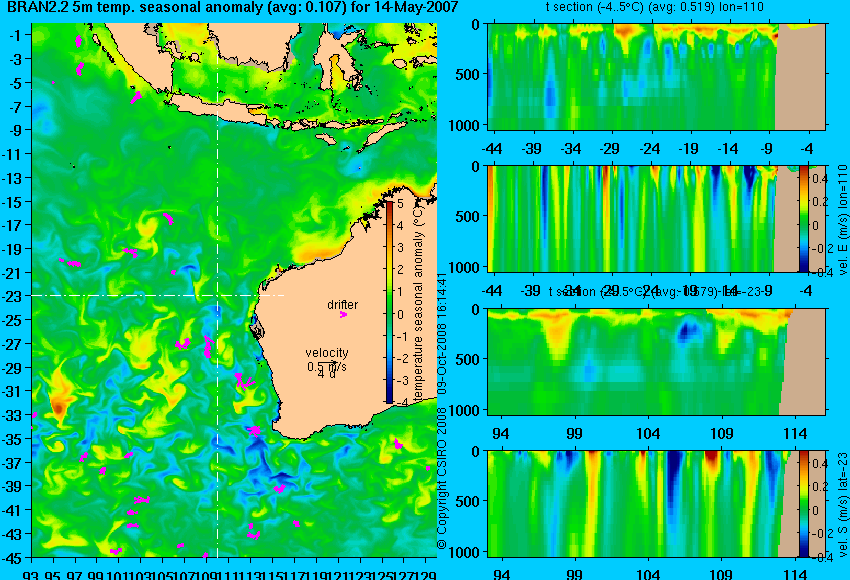Click the 0.5 m/s velocity scale arrow
Viewport: 850px width, 580px height.
coord(327,364)
